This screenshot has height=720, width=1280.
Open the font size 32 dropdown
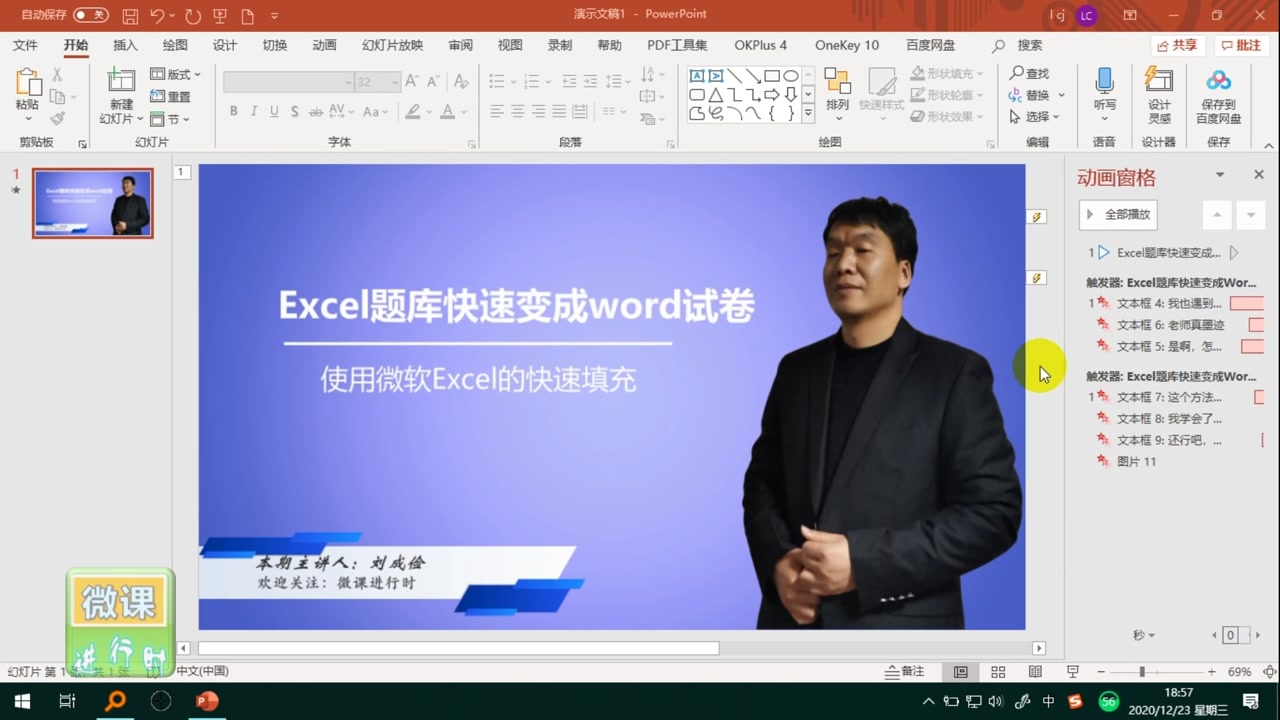pos(395,82)
